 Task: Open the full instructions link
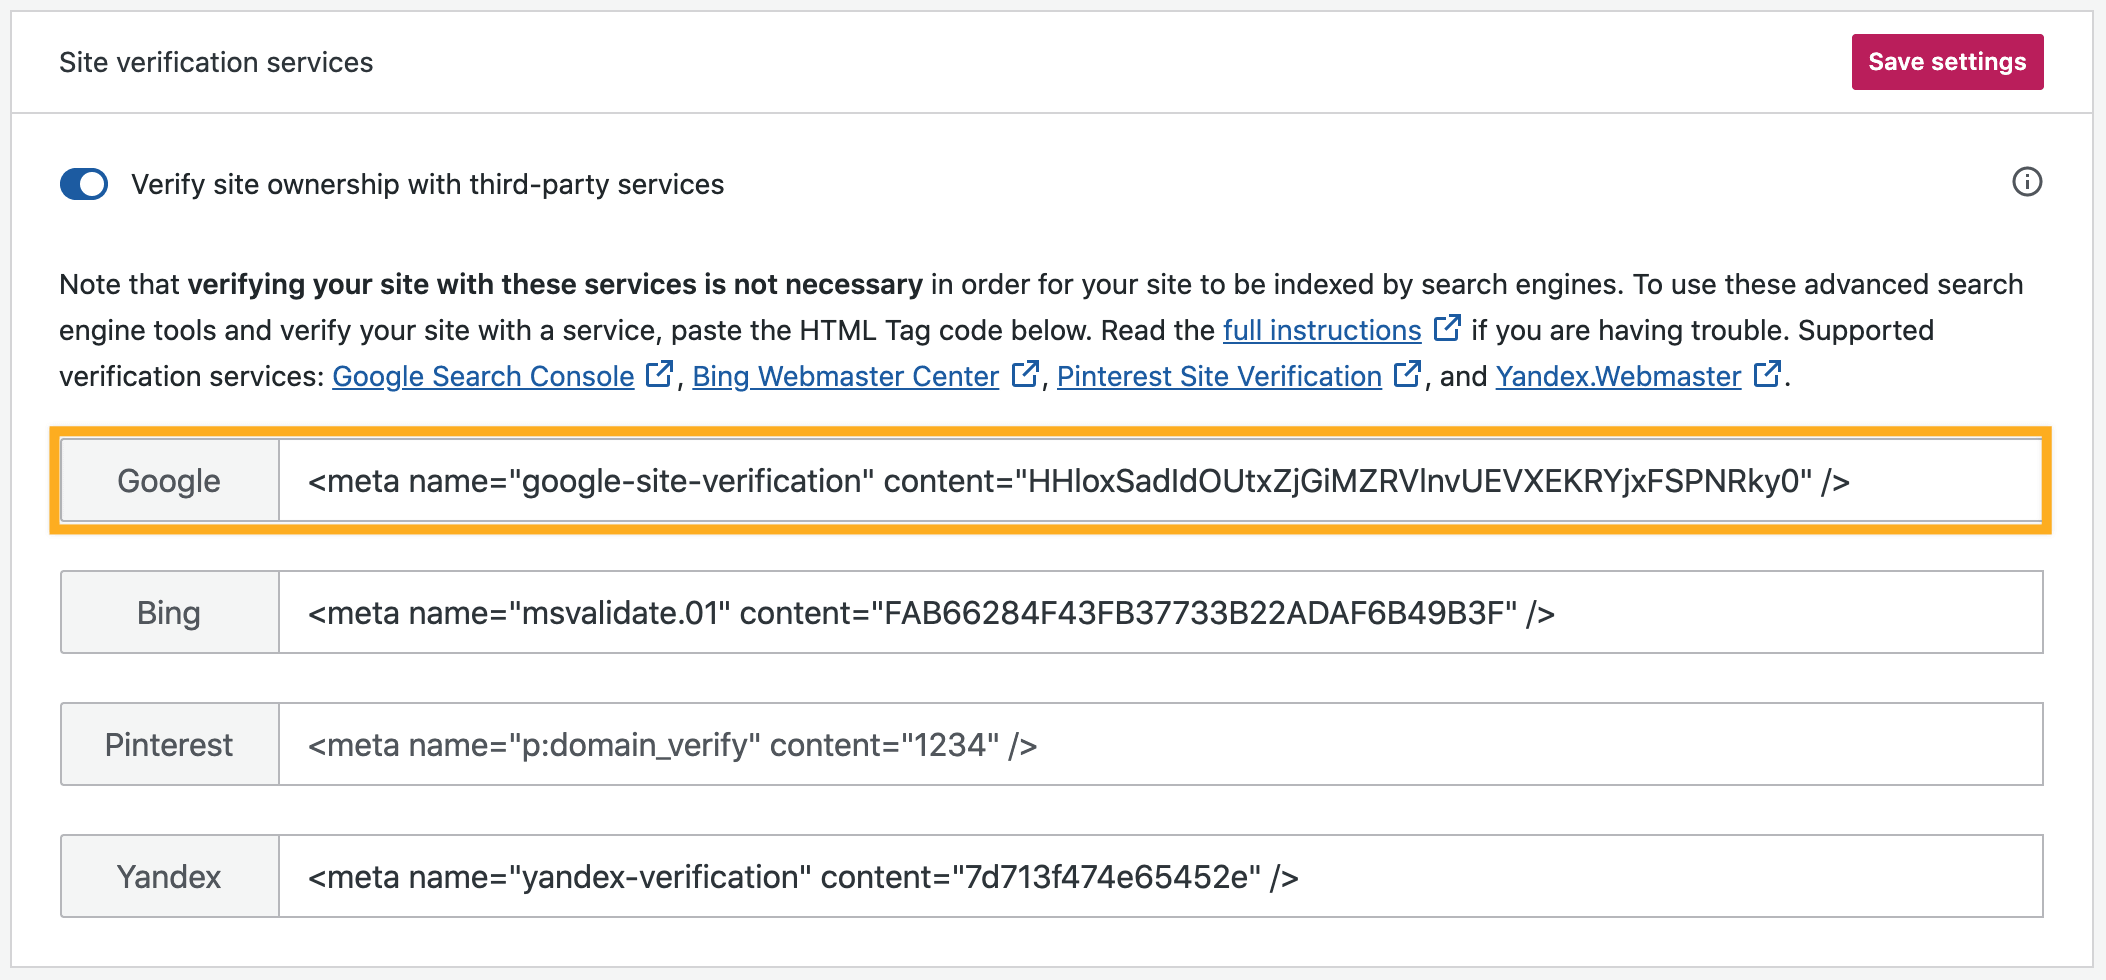(x=1322, y=330)
